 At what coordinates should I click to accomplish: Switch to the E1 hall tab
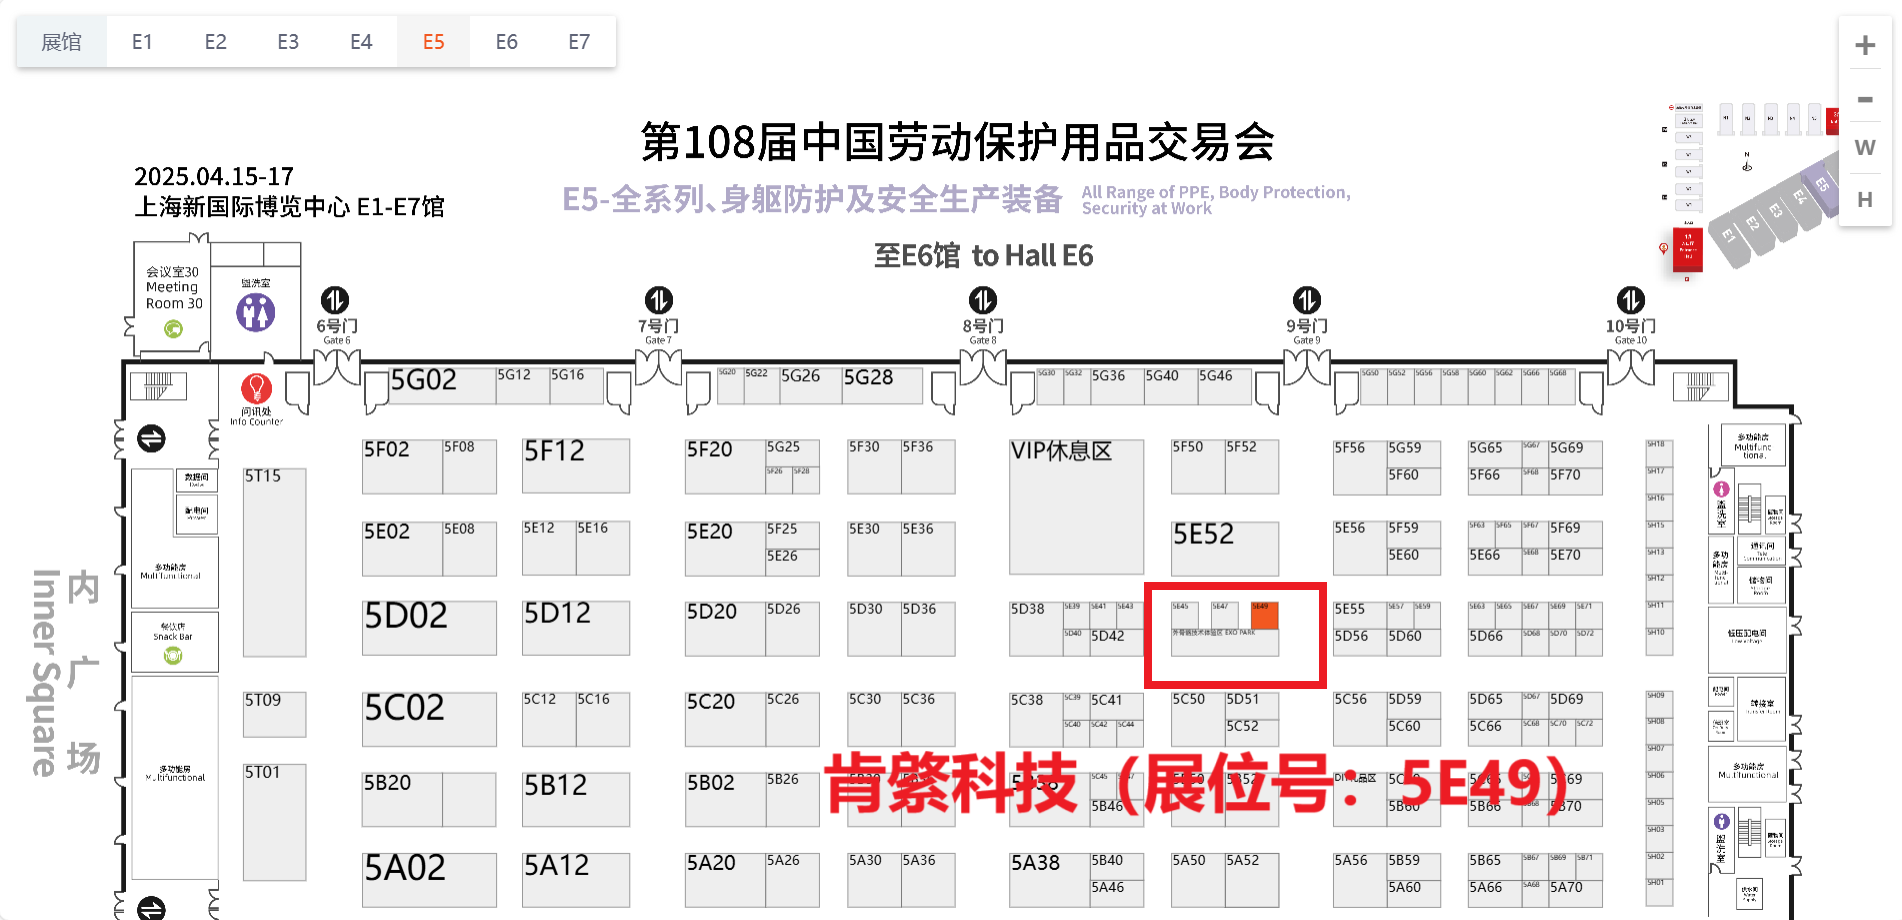point(142,41)
